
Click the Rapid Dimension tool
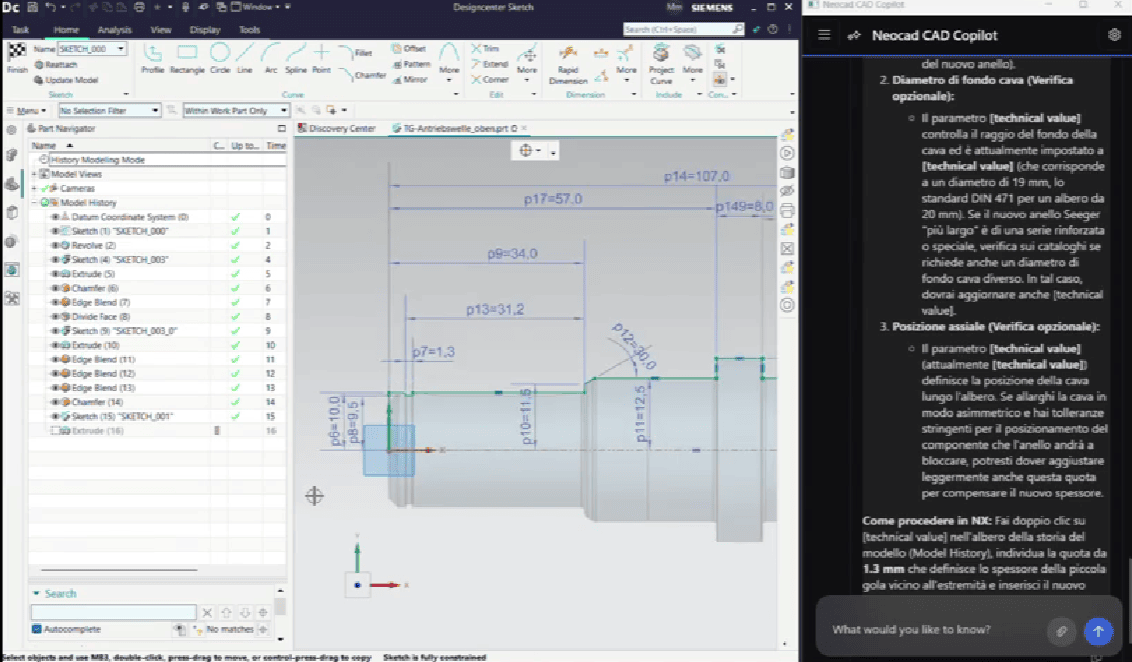tap(568, 65)
